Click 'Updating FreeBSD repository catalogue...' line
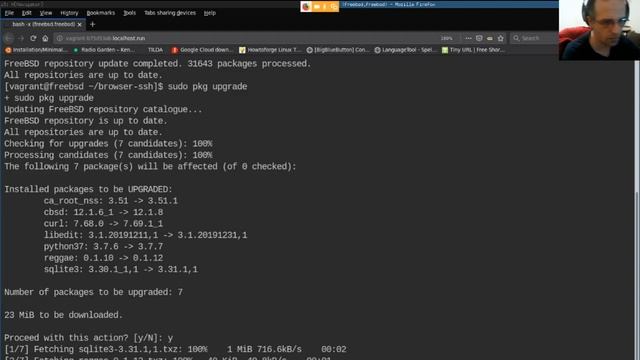 point(103,109)
